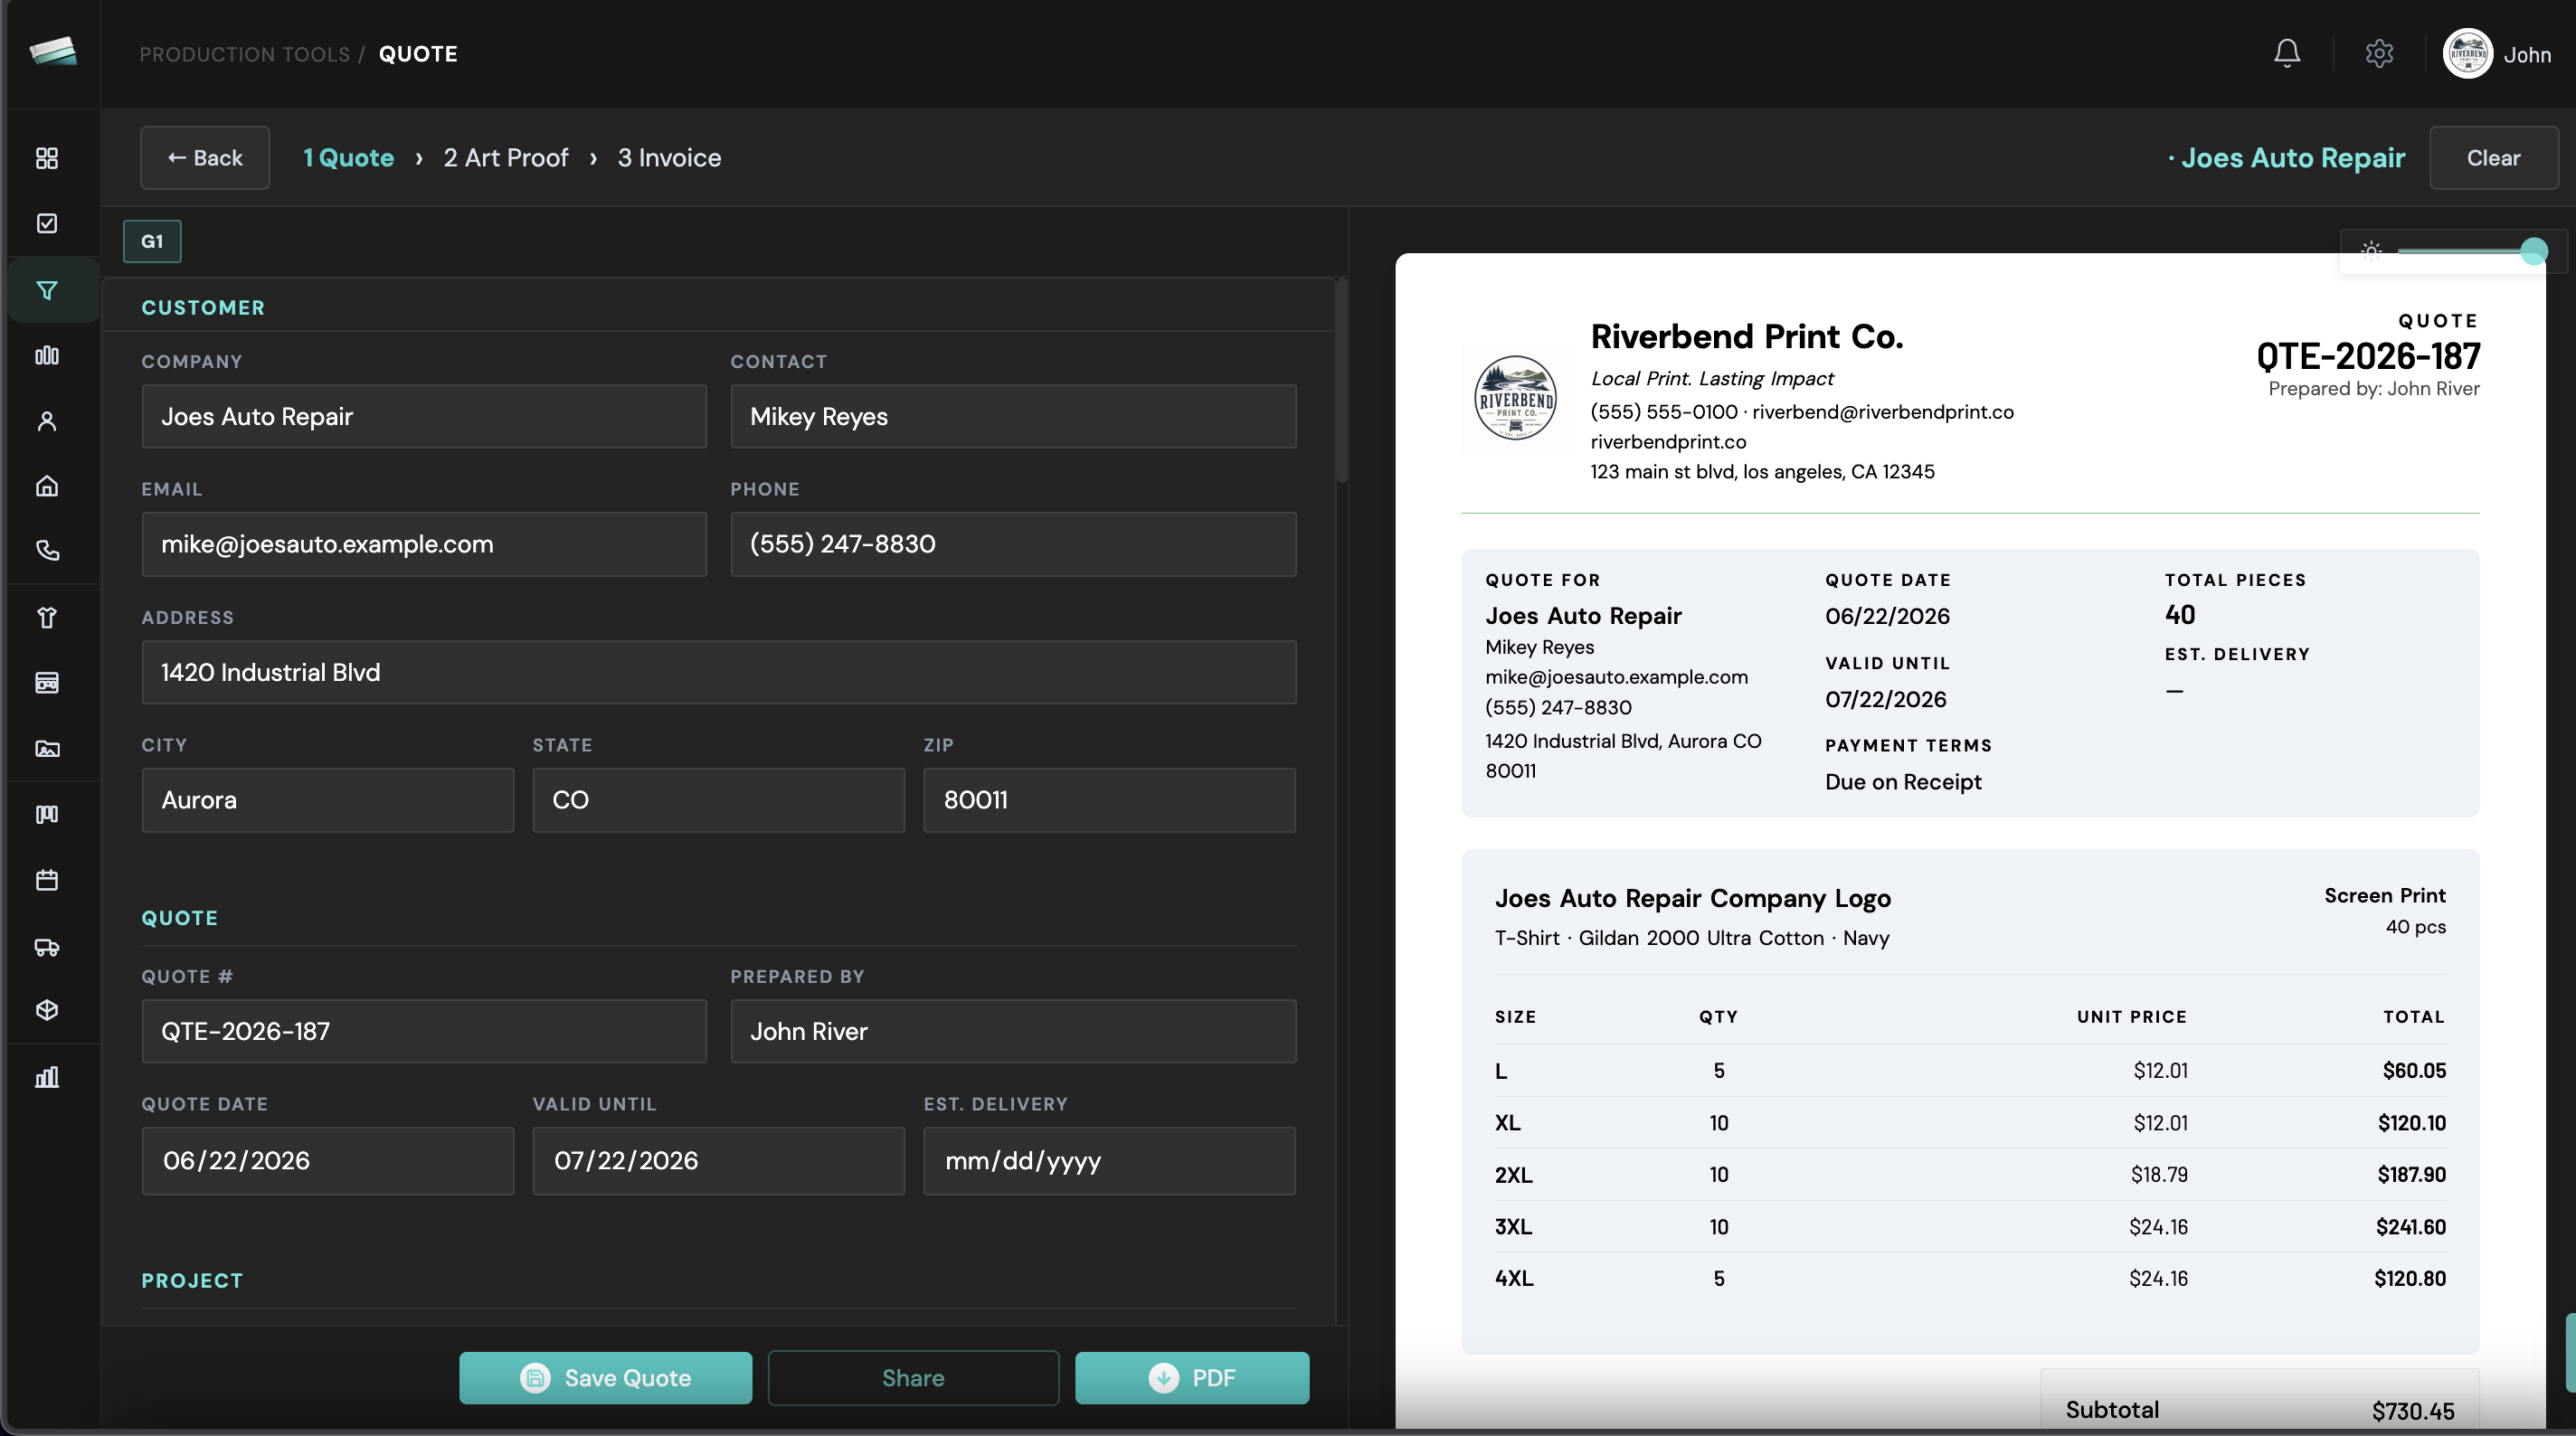Open the checklist tasks icon in sidebar
This screenshot has width=2576, height=1436.
47,223
